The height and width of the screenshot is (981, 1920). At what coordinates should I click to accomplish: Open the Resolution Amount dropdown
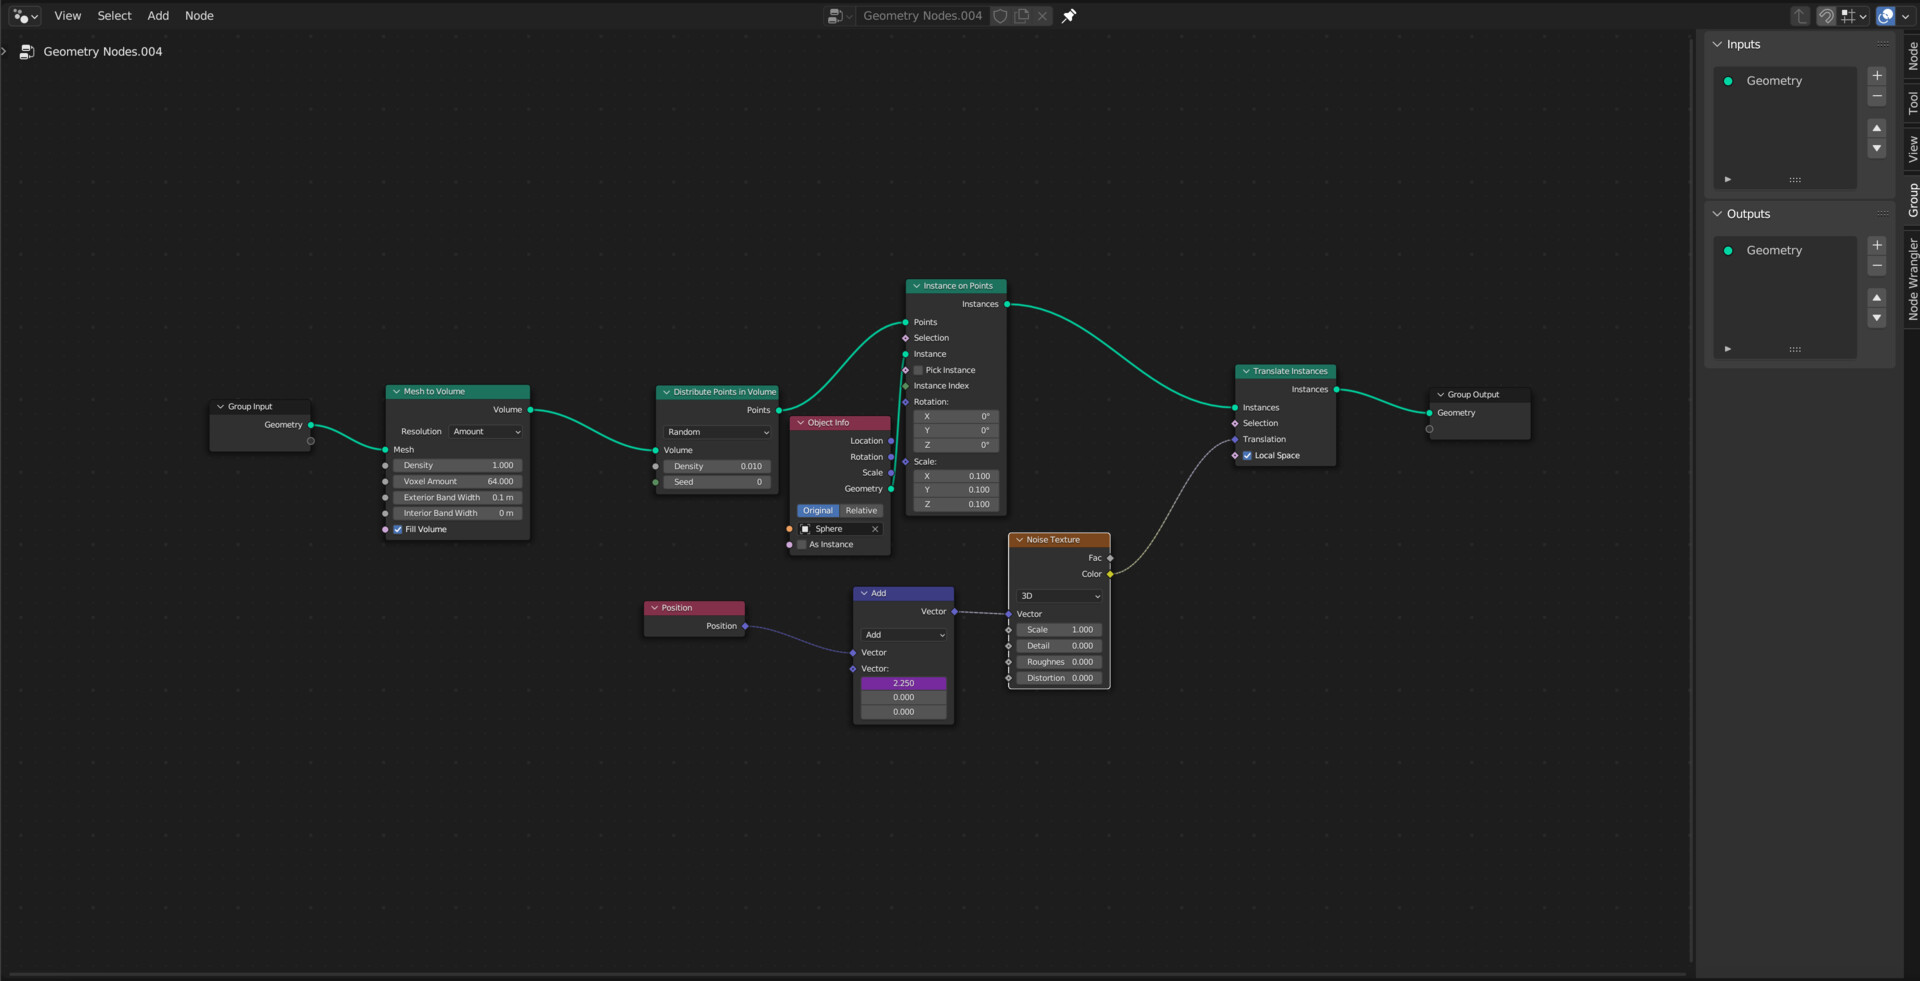[486, 432]
